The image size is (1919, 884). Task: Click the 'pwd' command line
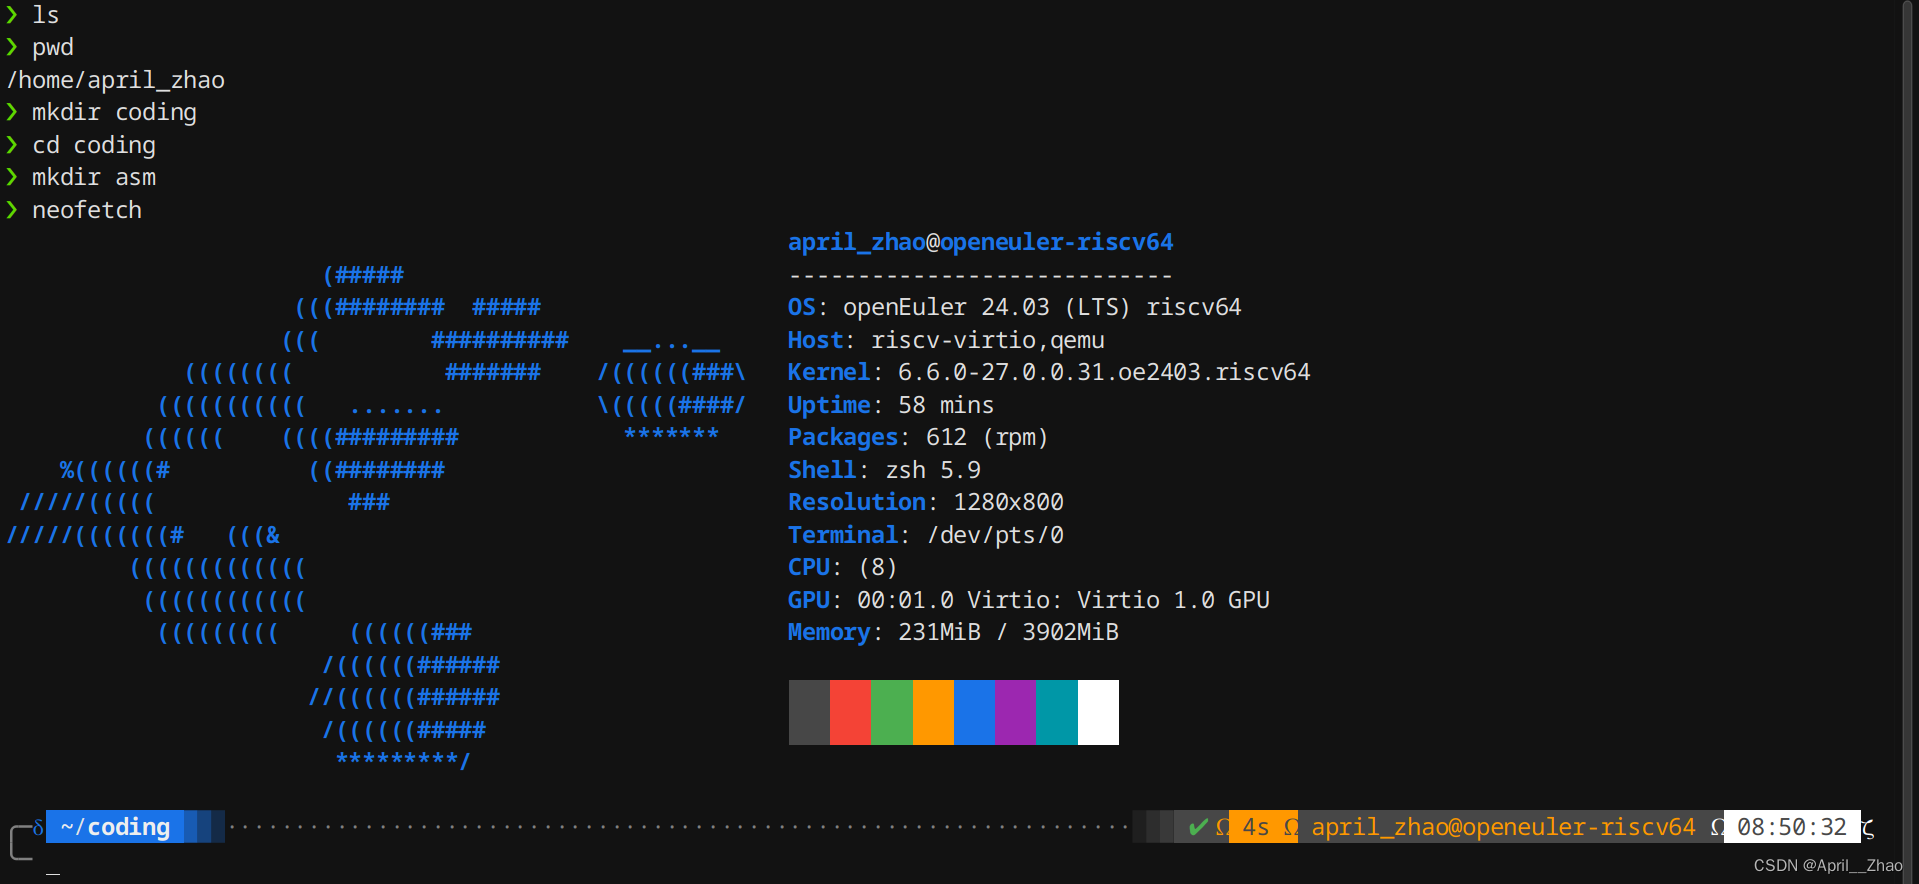click(x=40, y=47)
